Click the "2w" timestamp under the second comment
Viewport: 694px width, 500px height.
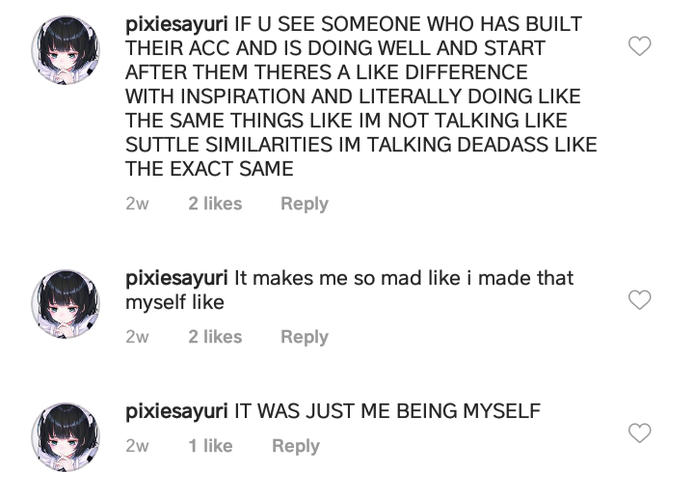coord(137,337)
